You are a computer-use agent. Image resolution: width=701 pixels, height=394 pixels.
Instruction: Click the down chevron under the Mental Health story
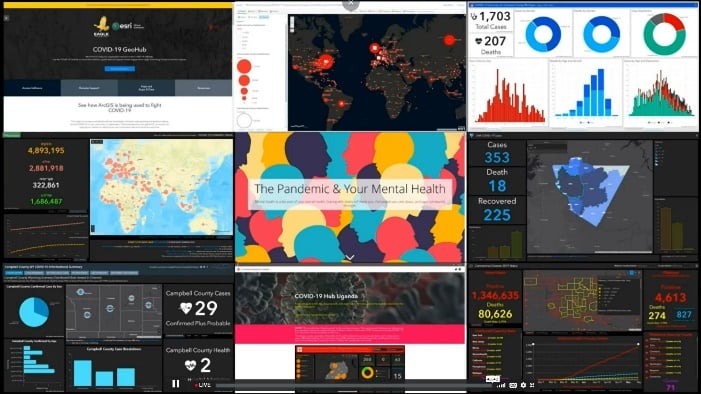pos(350,257)
